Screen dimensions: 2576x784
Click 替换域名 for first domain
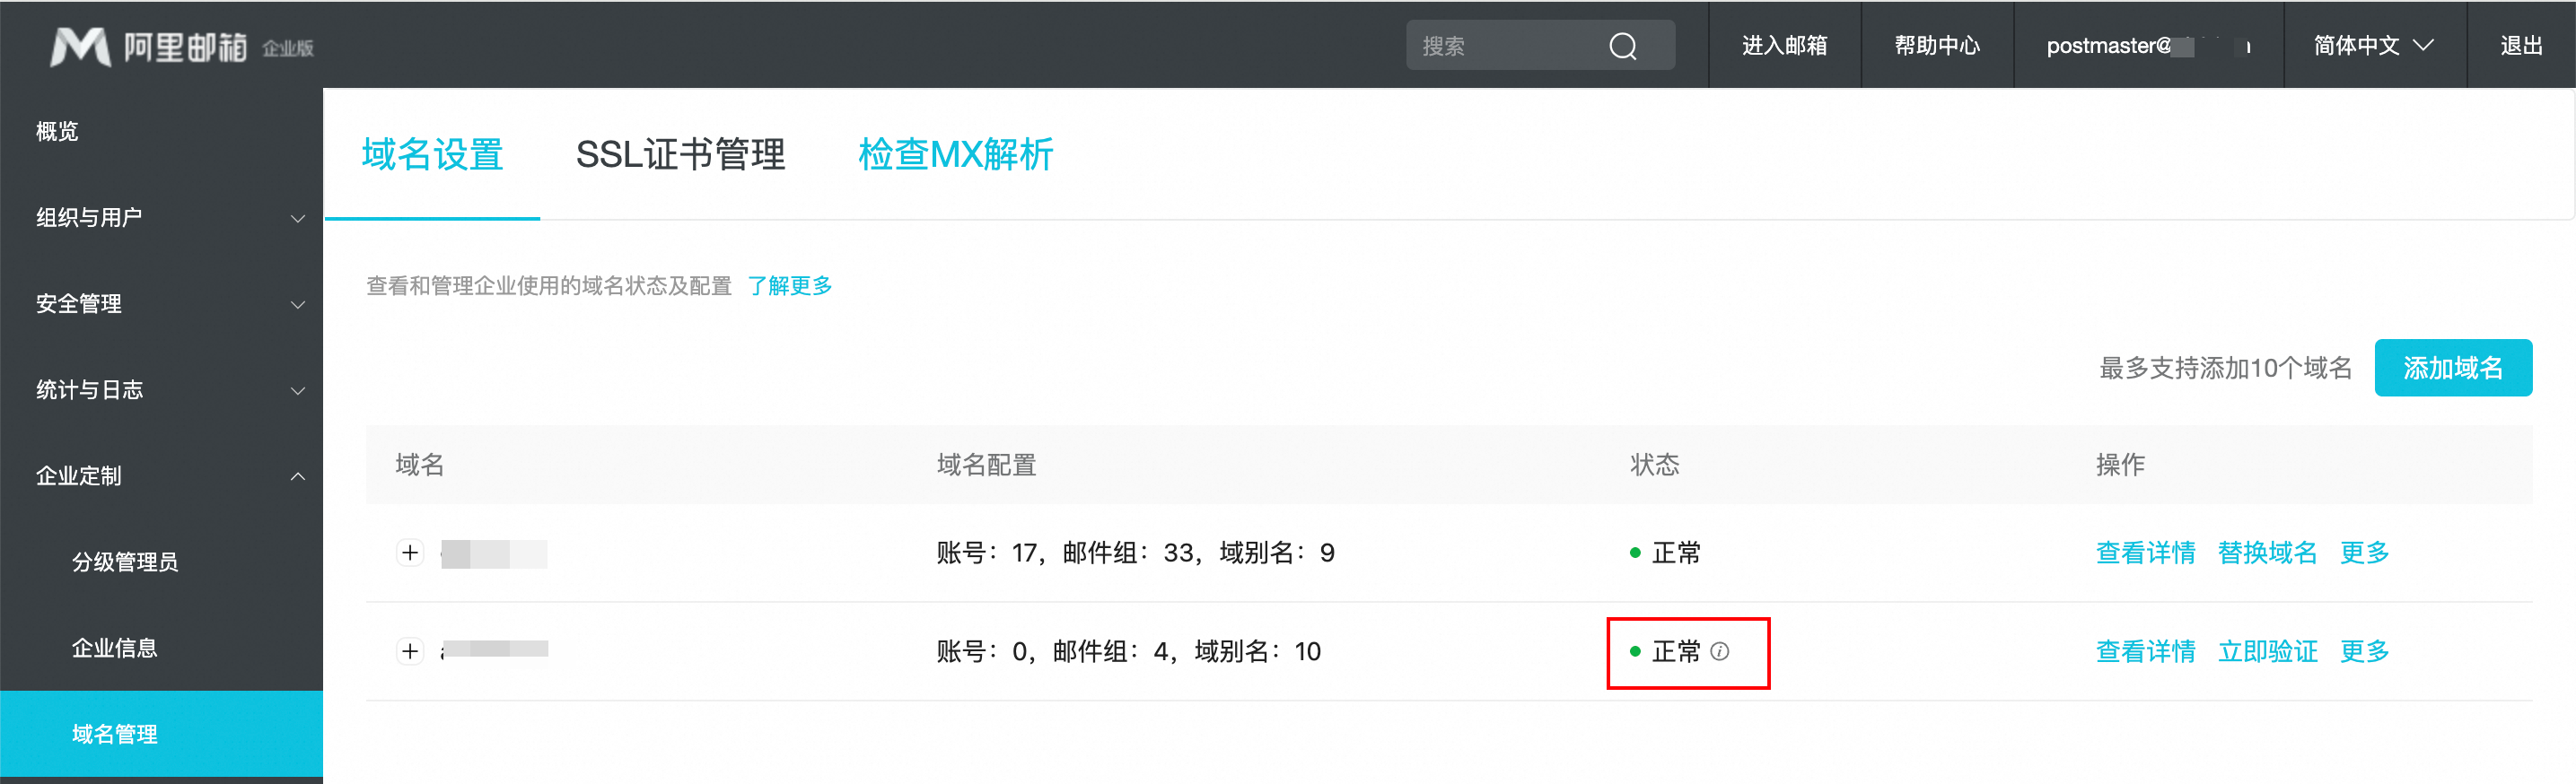pyautogui.click(x=2267, y=553)
